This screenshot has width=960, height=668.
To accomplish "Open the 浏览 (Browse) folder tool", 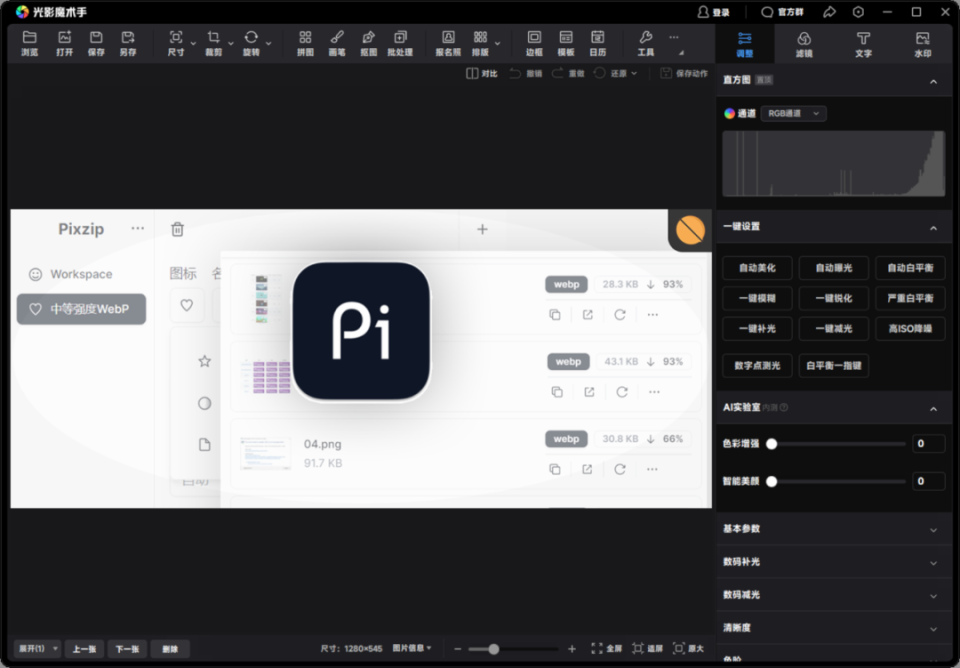I will click(30, 43).
